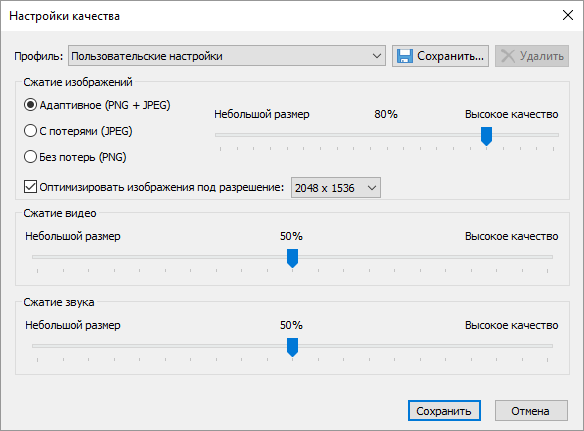
Task: Click the X icon on Удалить button
Action: pyautogui.click(x=508, y=56)
